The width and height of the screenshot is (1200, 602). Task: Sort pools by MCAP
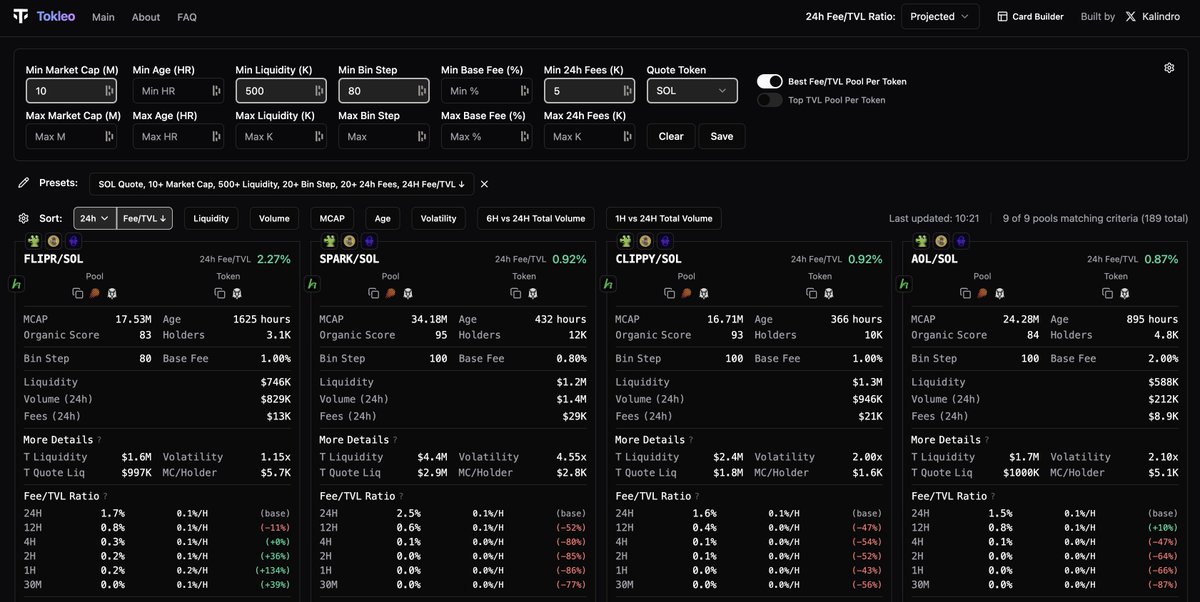332,218
